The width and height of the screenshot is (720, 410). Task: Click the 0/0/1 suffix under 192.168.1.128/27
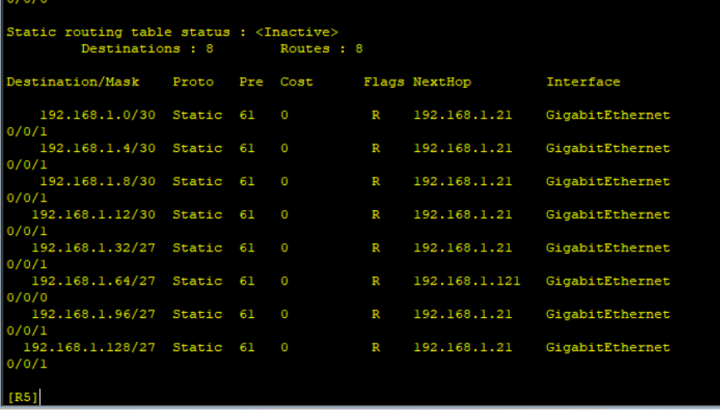point(27,364)
